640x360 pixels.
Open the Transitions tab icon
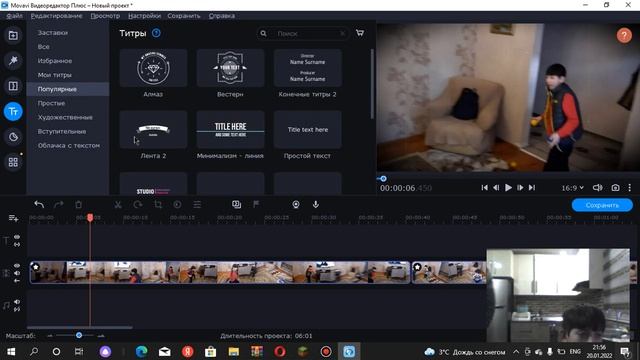[x=13, y=86]
